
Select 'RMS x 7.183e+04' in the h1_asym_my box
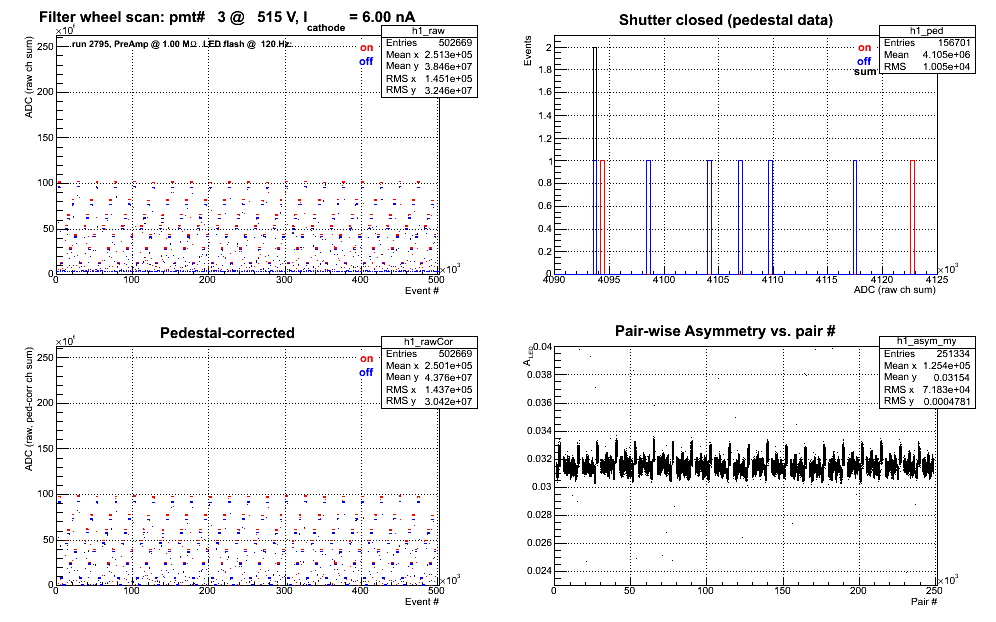[927, 389]
